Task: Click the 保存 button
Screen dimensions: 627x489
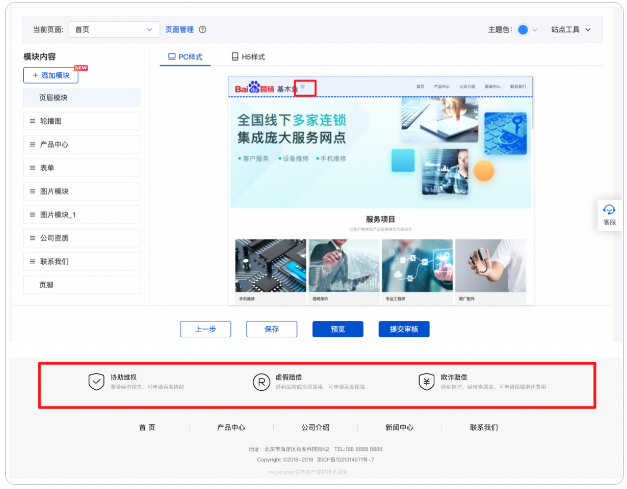Action: coord(272,329)
